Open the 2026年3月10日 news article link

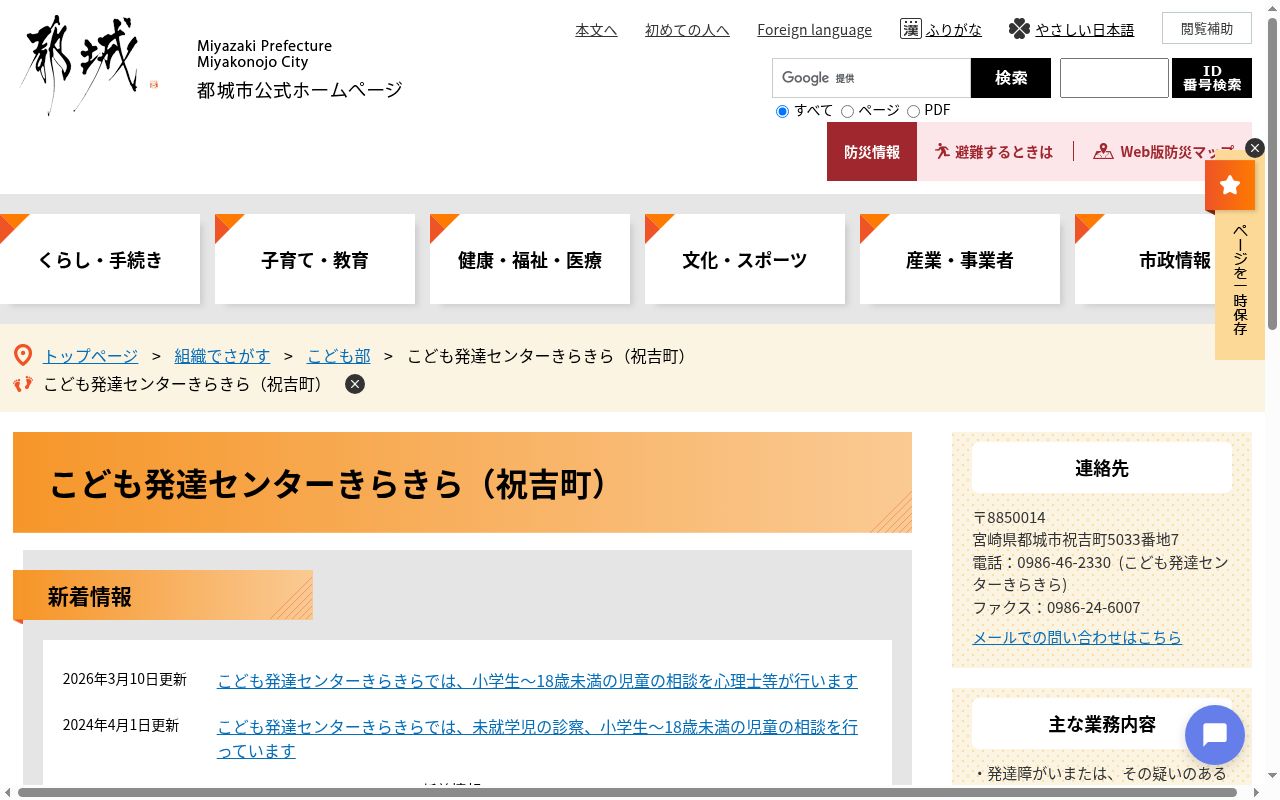pyautogui.click(x=537, y=681)
